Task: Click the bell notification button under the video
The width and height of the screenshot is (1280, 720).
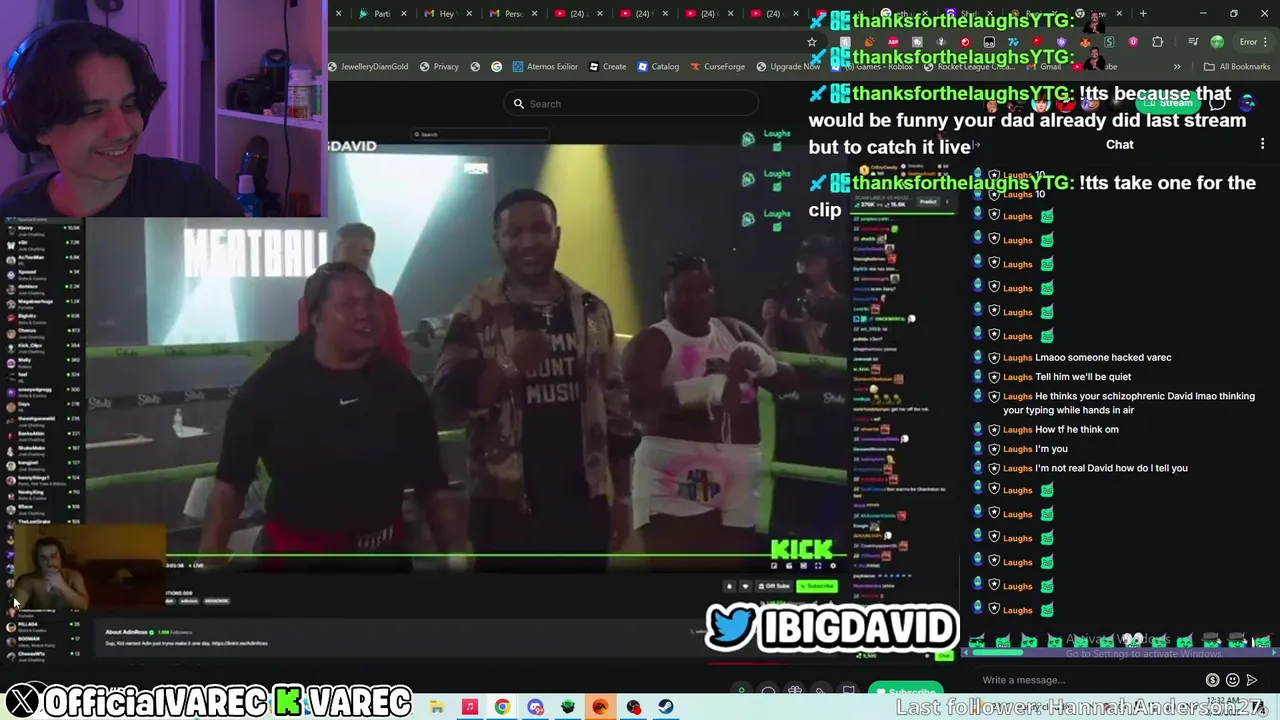Action: point(729,586)
